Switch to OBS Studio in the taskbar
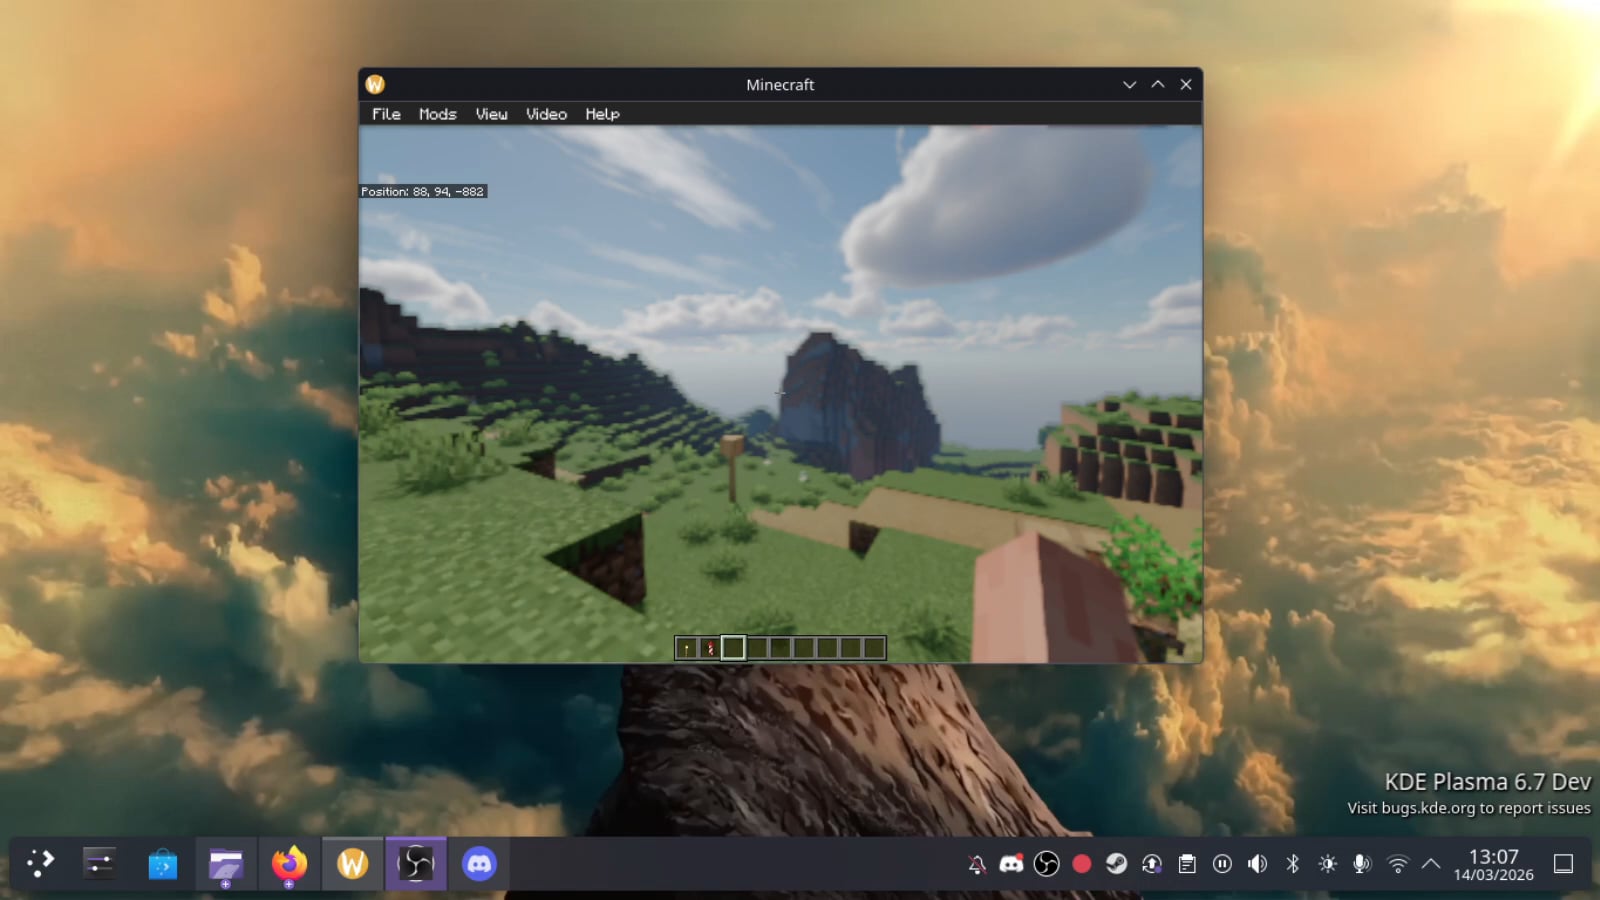This screenshot has height=900, width=1600. (415, 863)
